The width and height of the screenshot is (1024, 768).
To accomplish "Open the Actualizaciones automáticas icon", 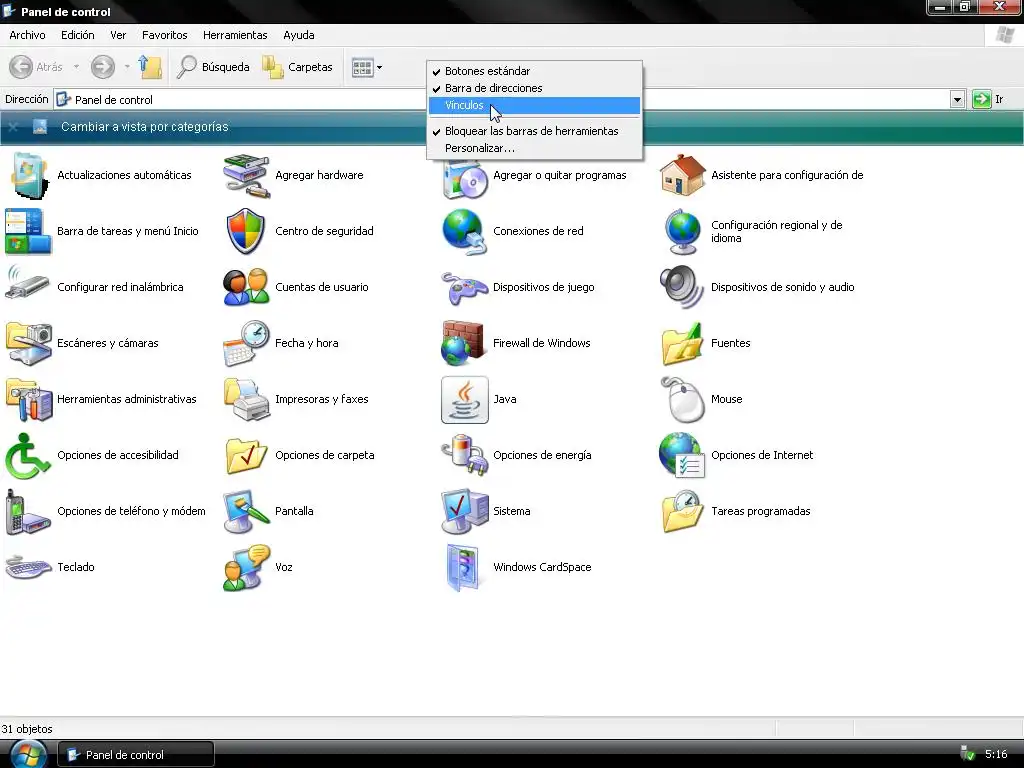I will pyautogui.click(x=27, y=175).
